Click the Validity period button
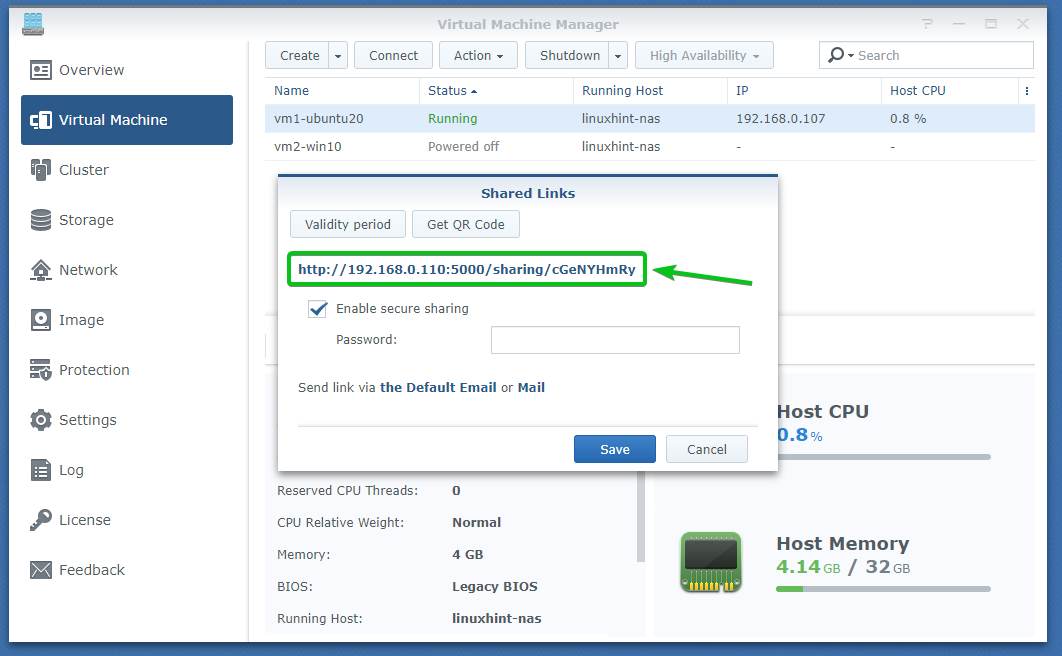The image size is (1062, 656). 347,224
